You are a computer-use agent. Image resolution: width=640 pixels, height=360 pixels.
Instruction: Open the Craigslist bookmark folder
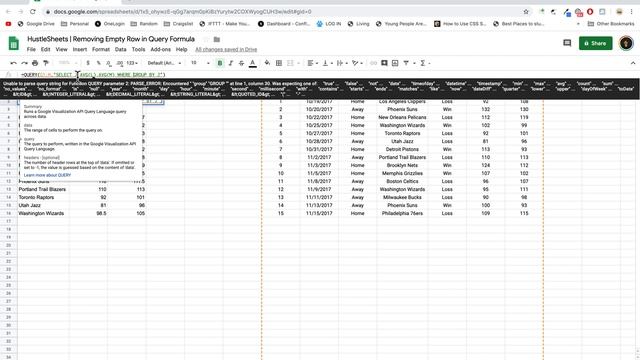click(178, 24)
